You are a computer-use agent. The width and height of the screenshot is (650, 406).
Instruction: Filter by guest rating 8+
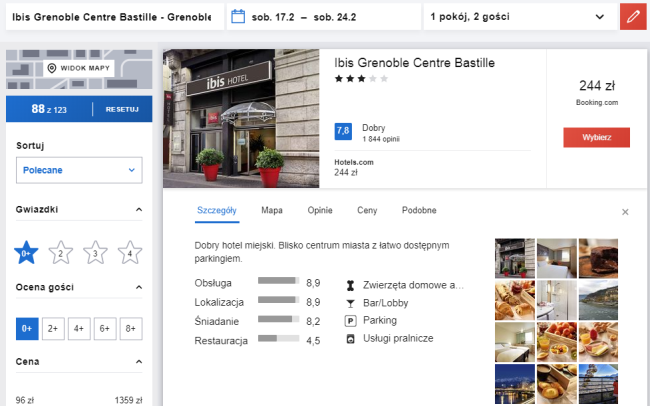coord(130,328)
